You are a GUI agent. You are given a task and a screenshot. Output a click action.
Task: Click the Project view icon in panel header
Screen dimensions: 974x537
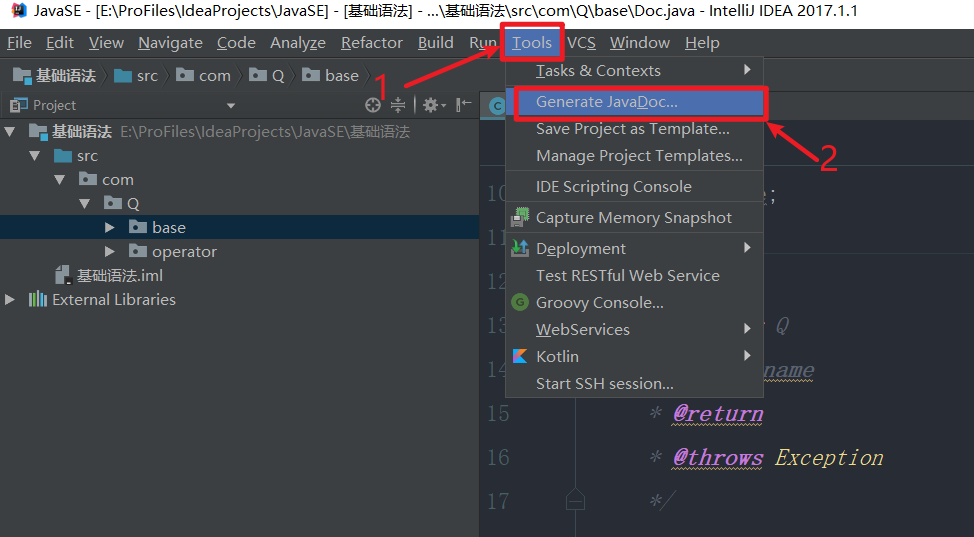click(x=19, y=105)
